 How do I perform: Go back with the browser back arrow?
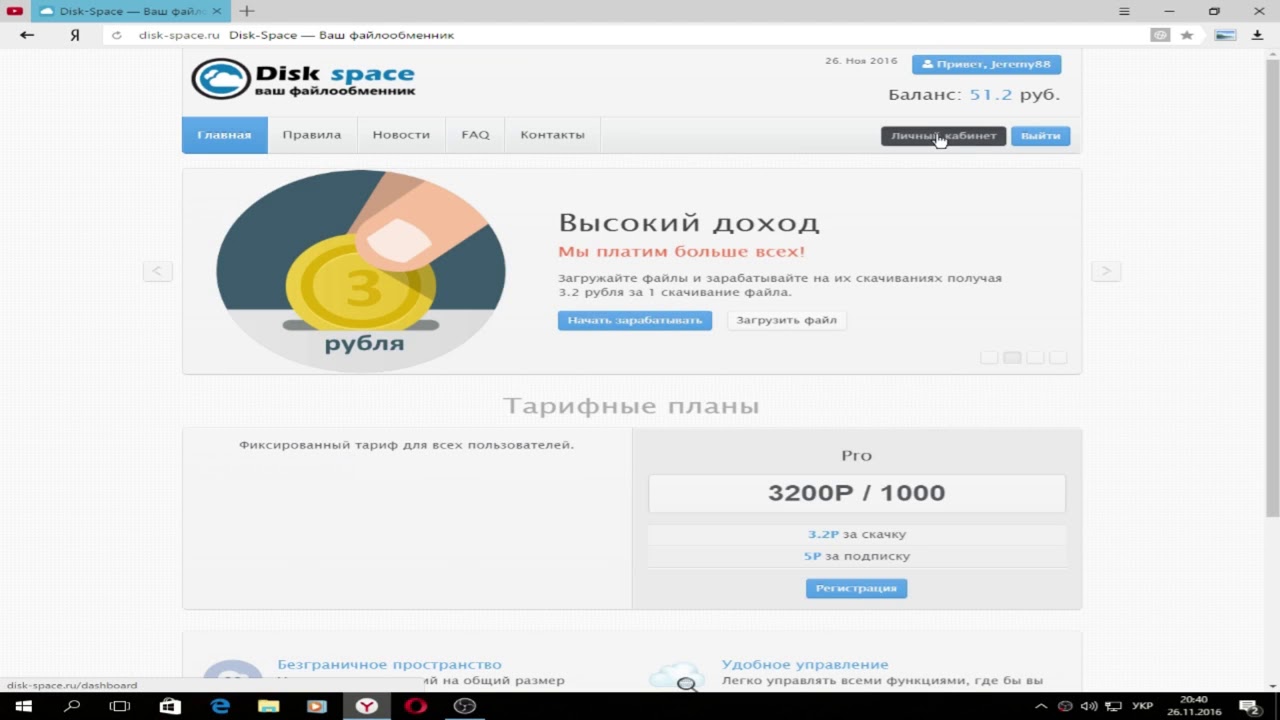[27, 35]
